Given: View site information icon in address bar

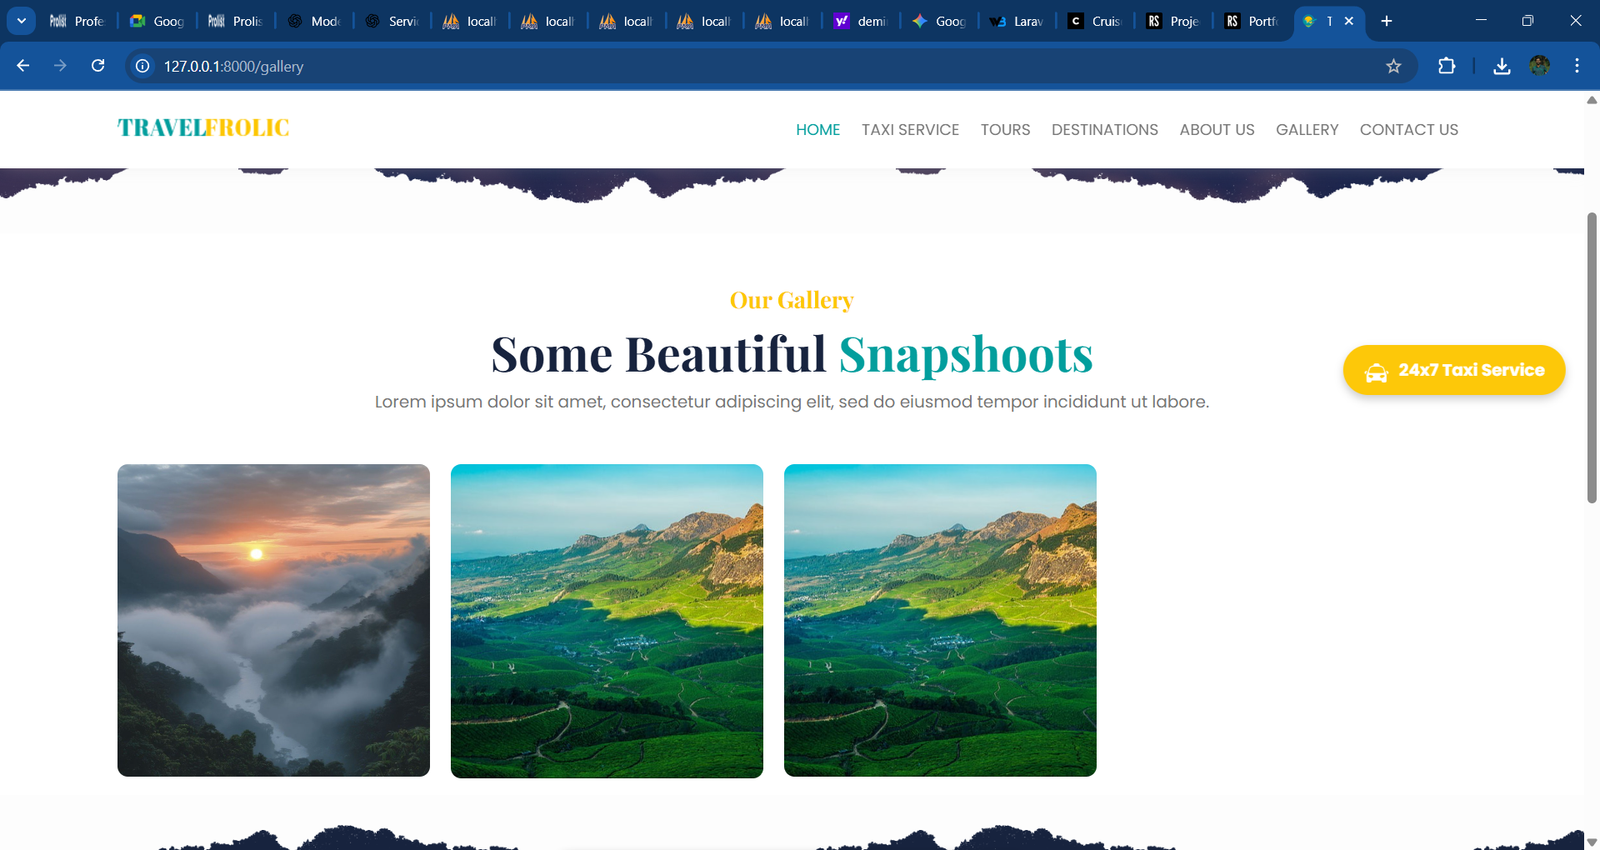Looking at the screenshot, I should tap(143, 66).
